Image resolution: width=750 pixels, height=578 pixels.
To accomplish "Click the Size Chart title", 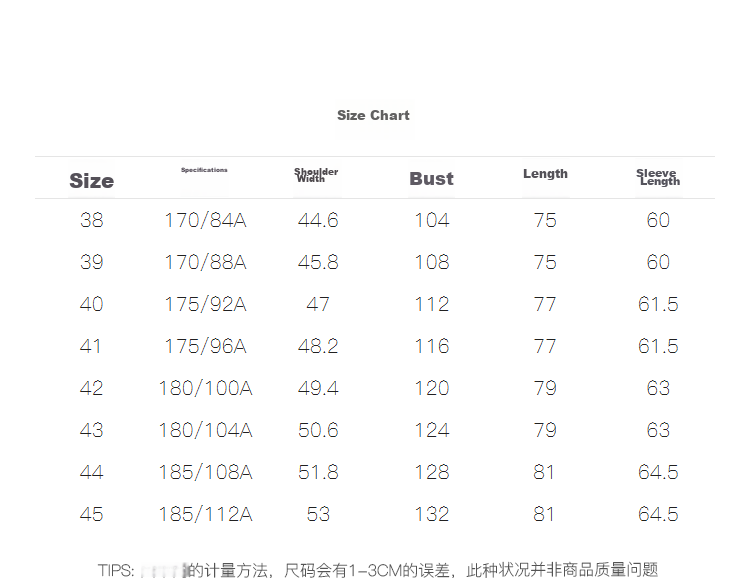I will 373,115.
